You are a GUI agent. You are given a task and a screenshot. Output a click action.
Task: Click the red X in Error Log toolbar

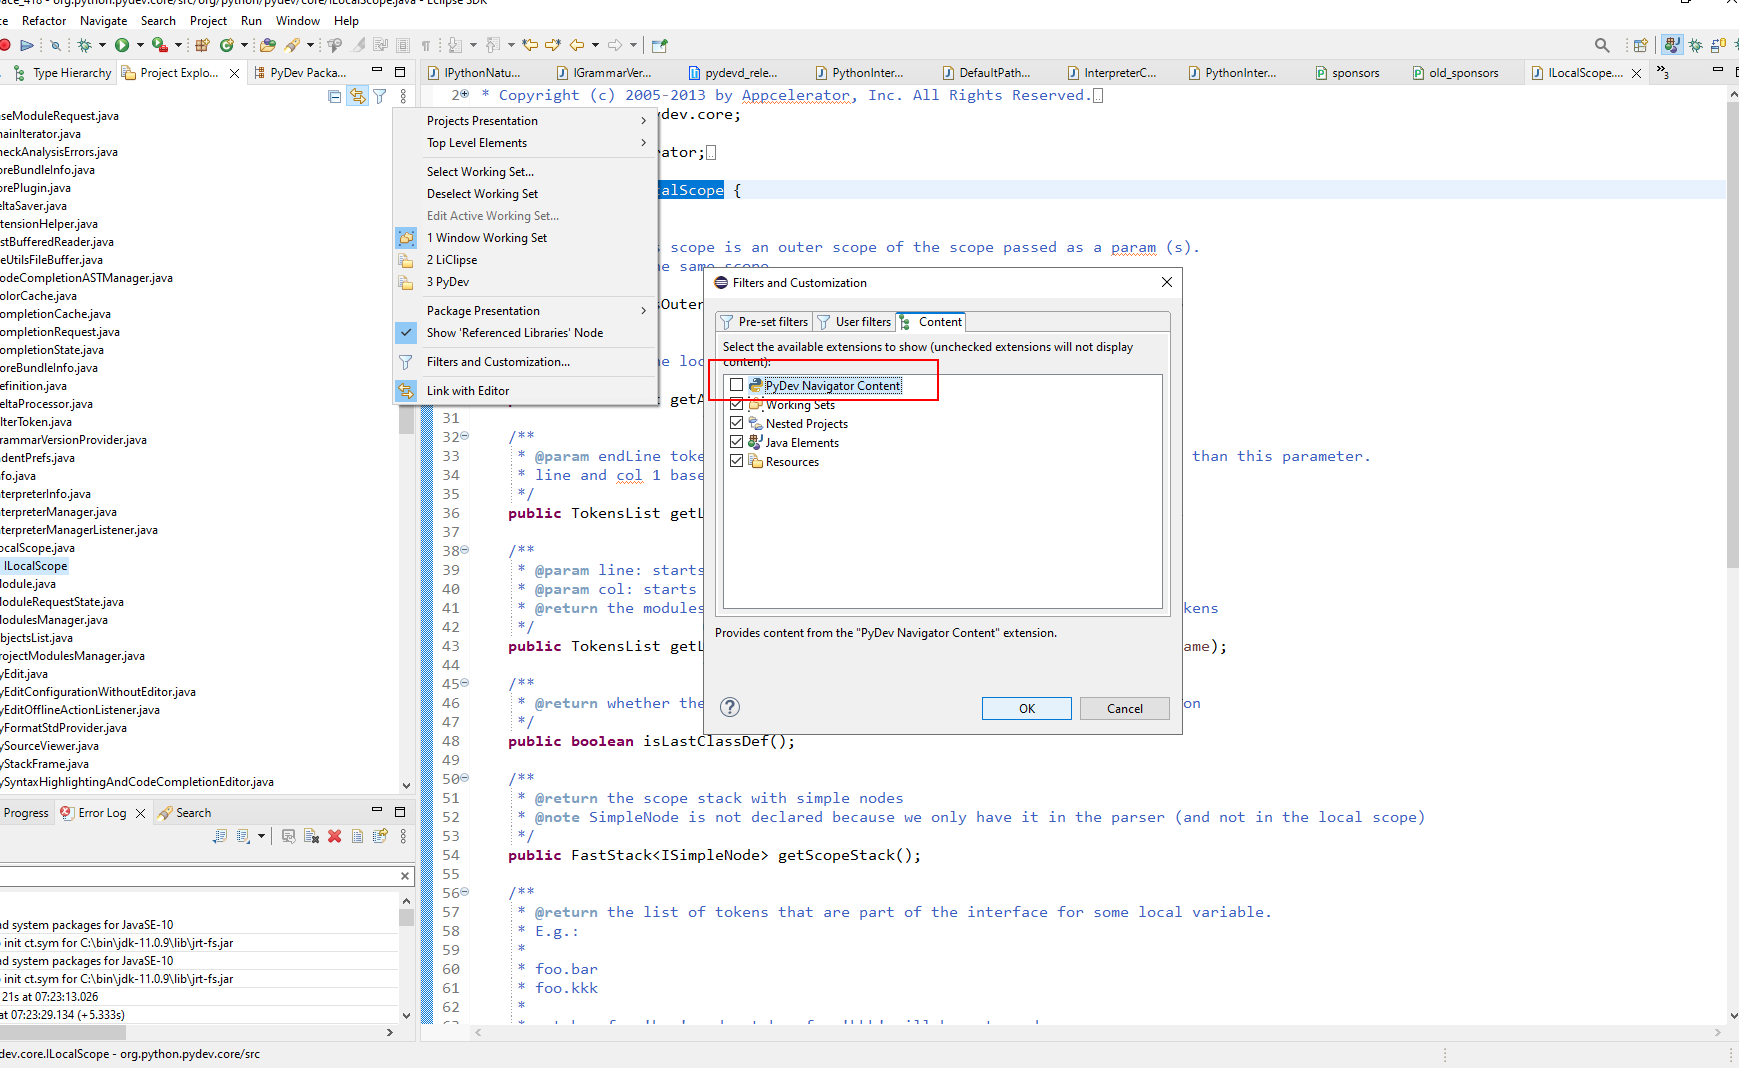point(334,836)
